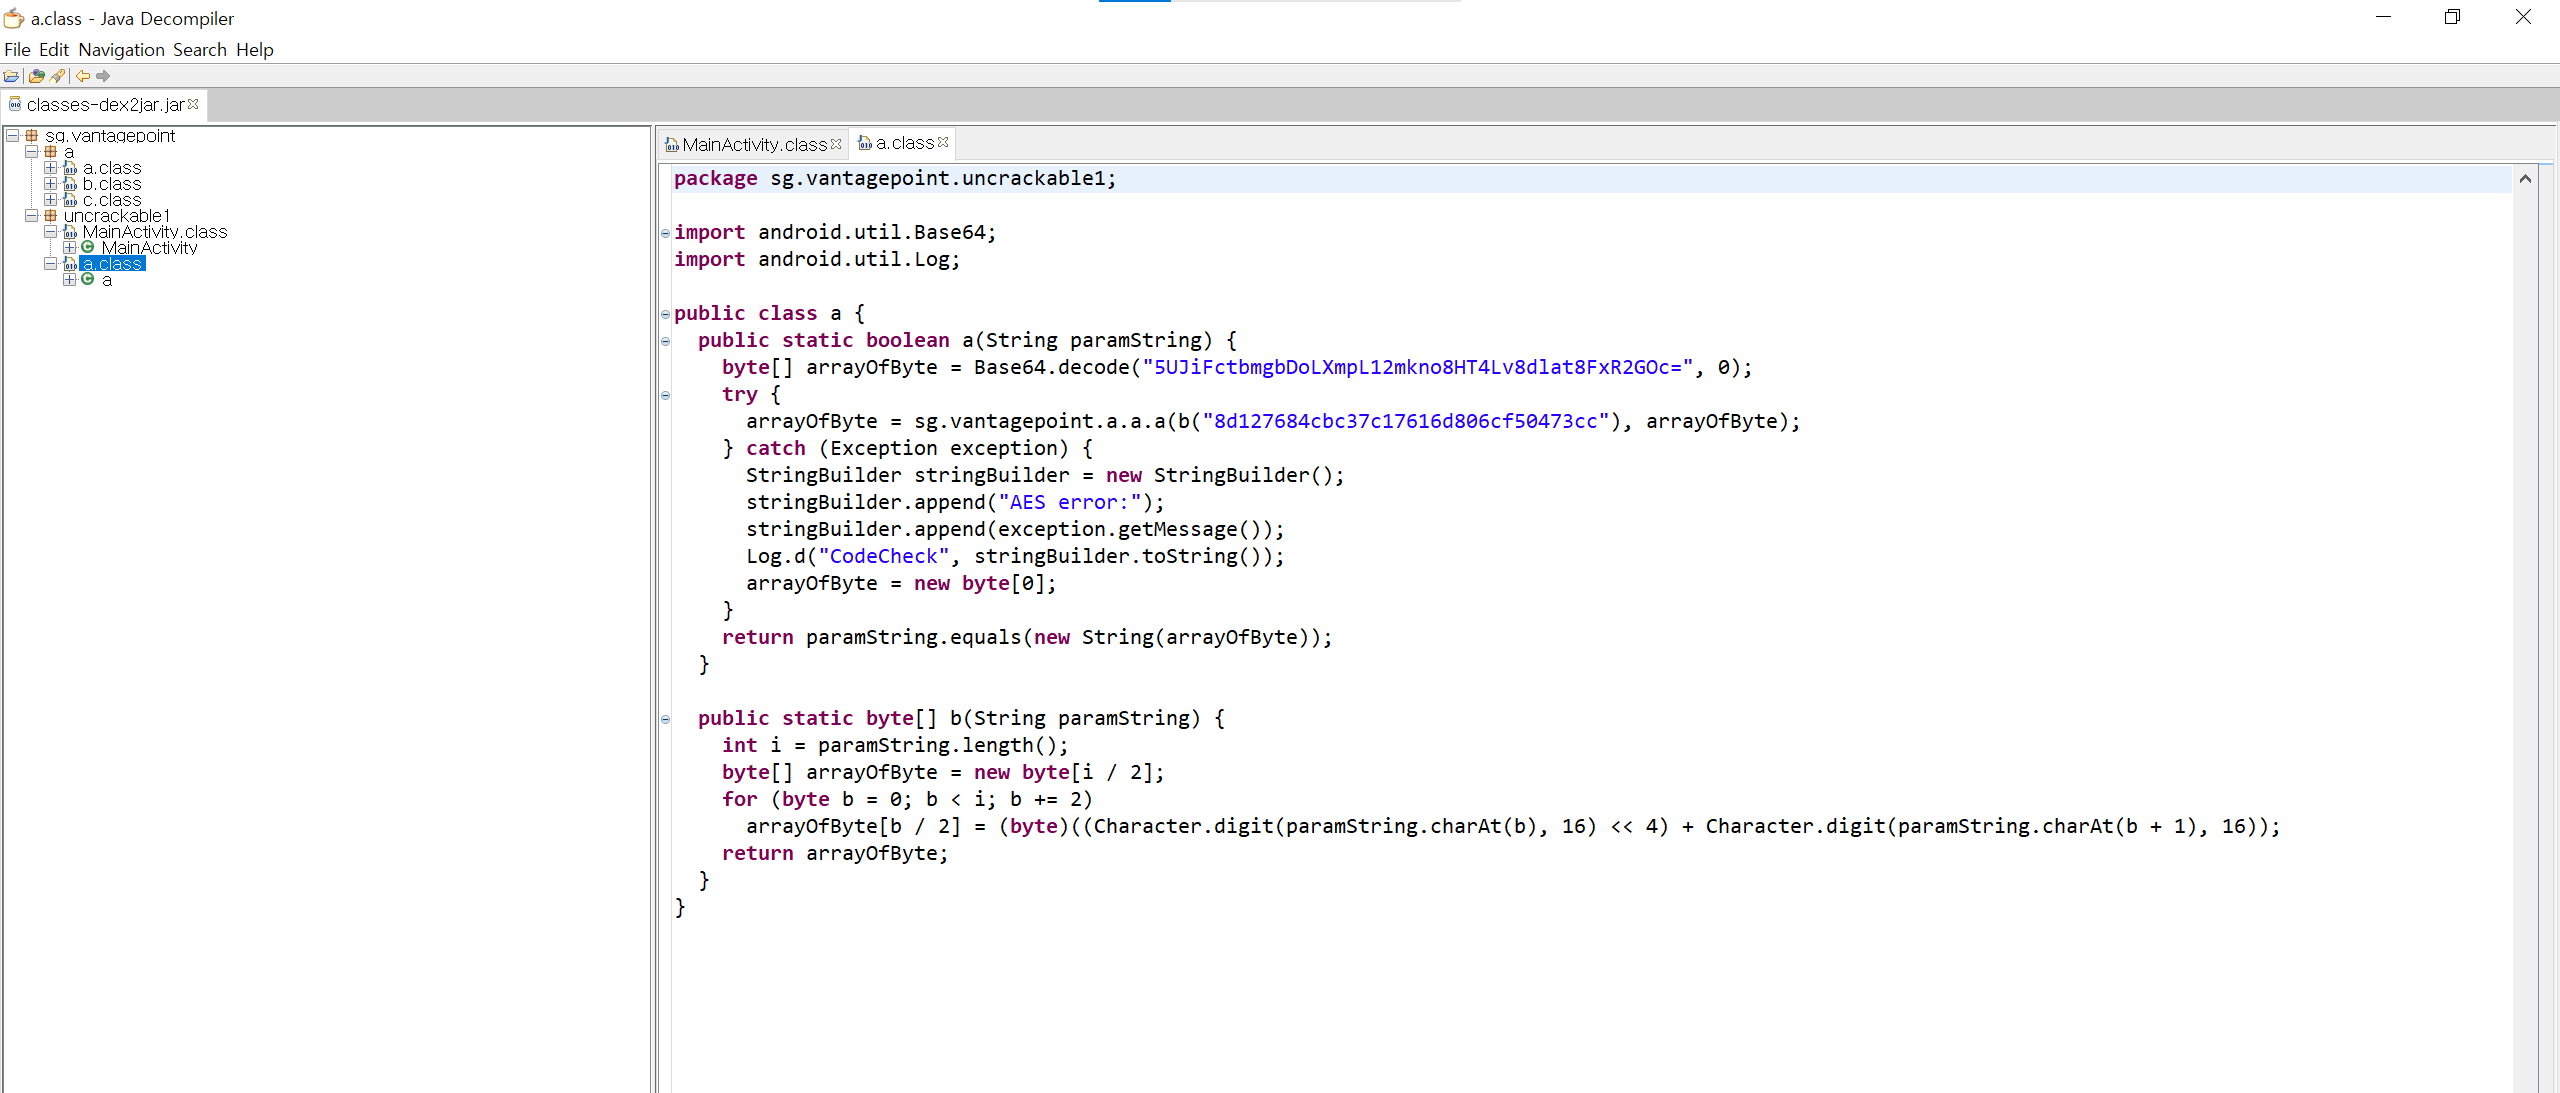Click the Back arrow toolbar icon

click(83, 76)
